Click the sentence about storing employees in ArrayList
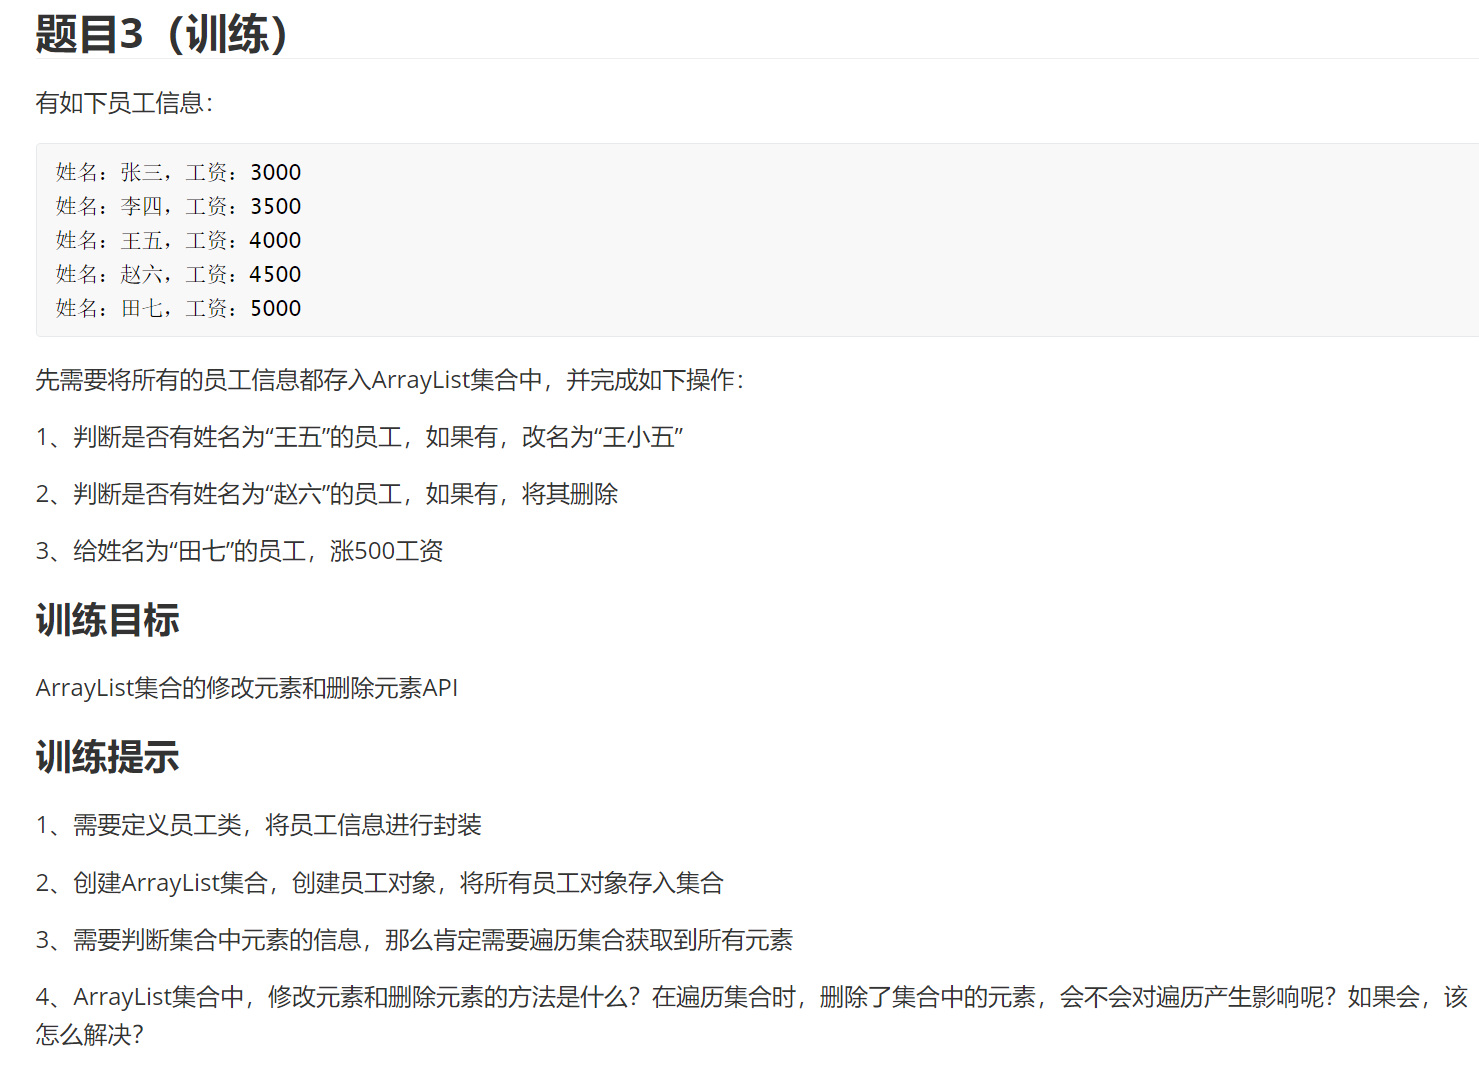Viewport: 1479px width, 1065px height. [x=390, y=380]
